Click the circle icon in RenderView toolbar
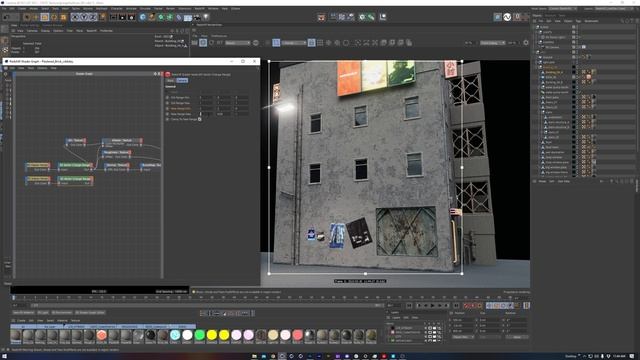Screen dimensions: 640x360 coord(346,42)
